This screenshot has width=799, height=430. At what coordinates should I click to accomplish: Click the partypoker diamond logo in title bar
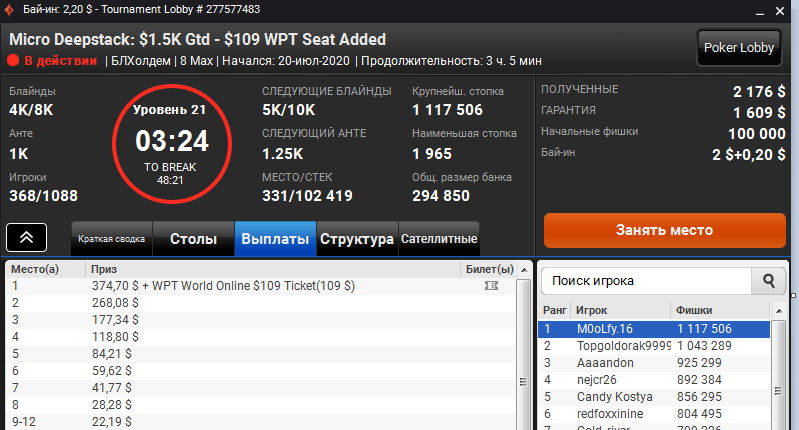pyautogui.click(x=9, y=10)
